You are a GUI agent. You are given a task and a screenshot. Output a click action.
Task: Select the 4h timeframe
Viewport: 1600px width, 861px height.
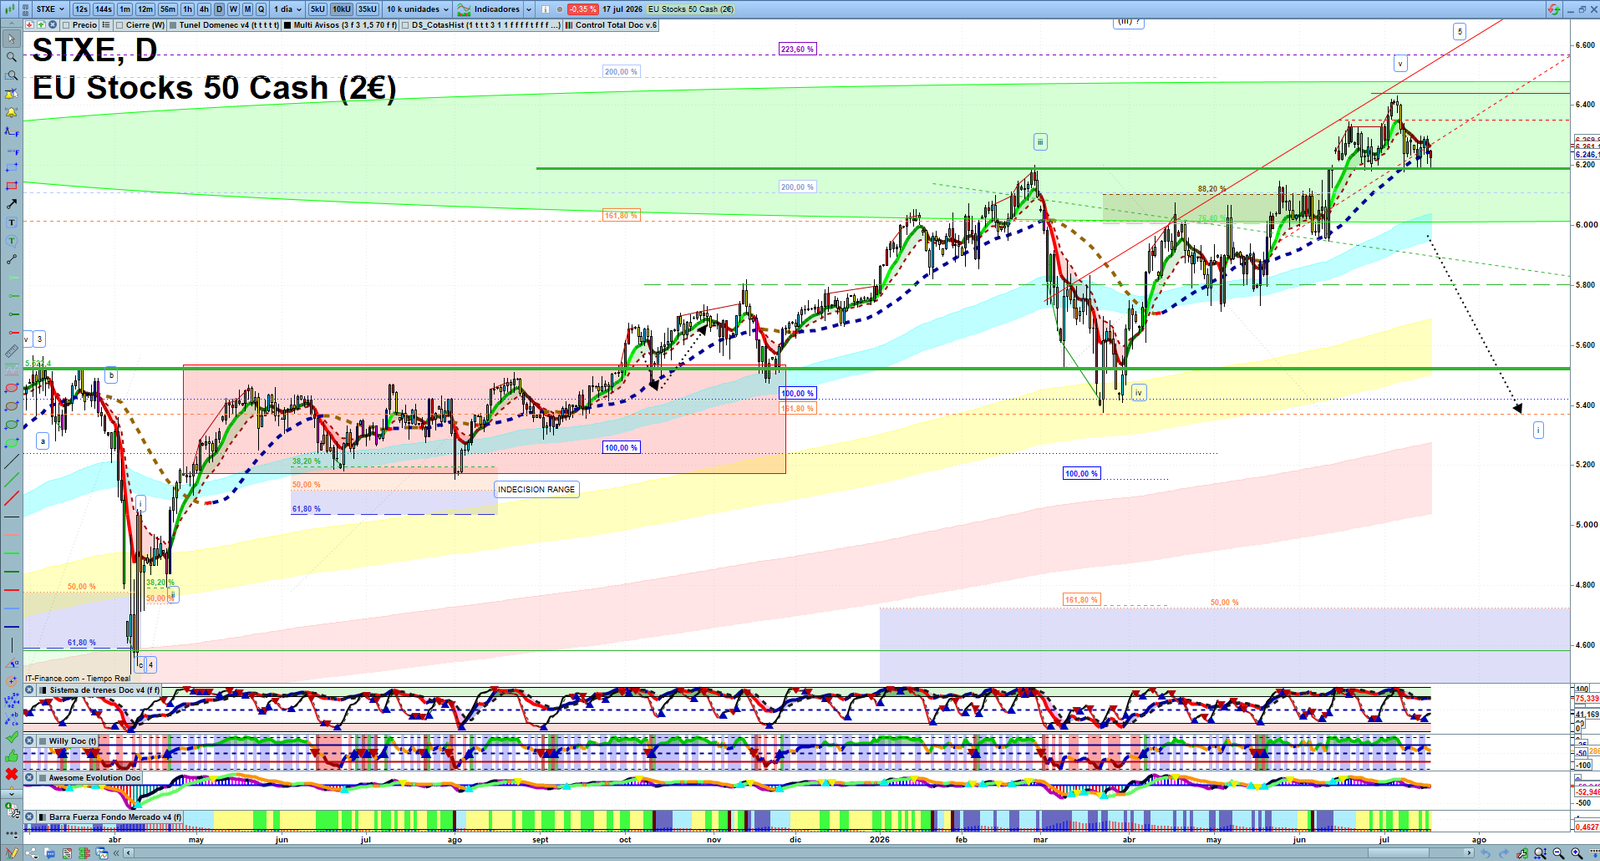[204, 9]
